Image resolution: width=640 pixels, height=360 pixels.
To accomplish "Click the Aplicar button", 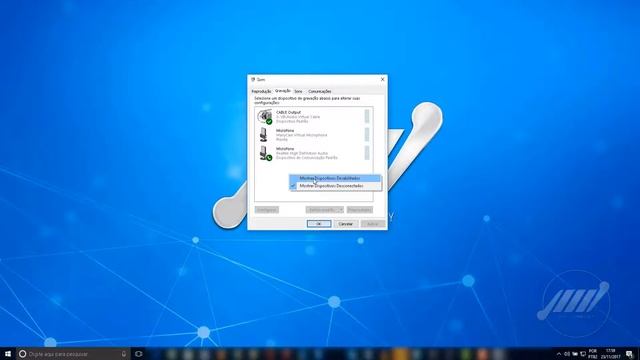I will click(x=373, y=224).
